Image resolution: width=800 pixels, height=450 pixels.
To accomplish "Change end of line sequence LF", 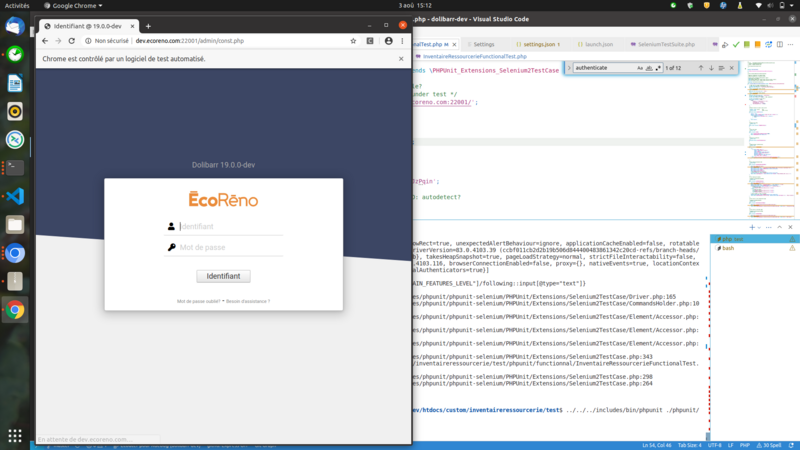I will (x=731, y=445).
